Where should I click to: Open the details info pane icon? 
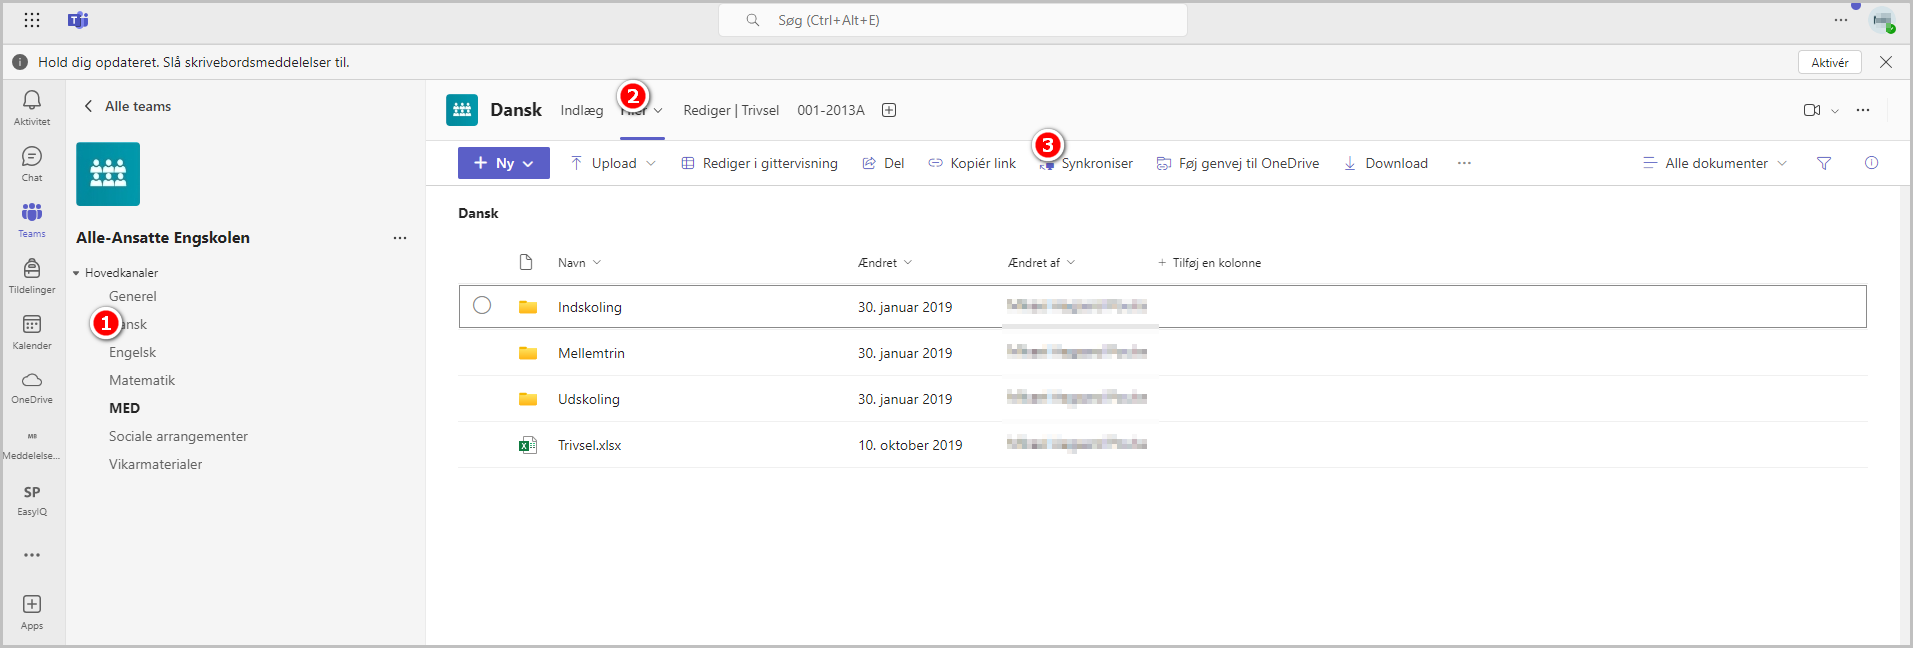point(1872,163)
